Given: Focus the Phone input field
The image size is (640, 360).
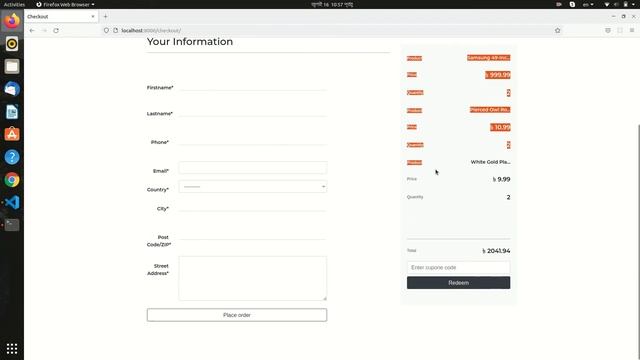Looking at the screenshot, I should [x=253, y=140].
